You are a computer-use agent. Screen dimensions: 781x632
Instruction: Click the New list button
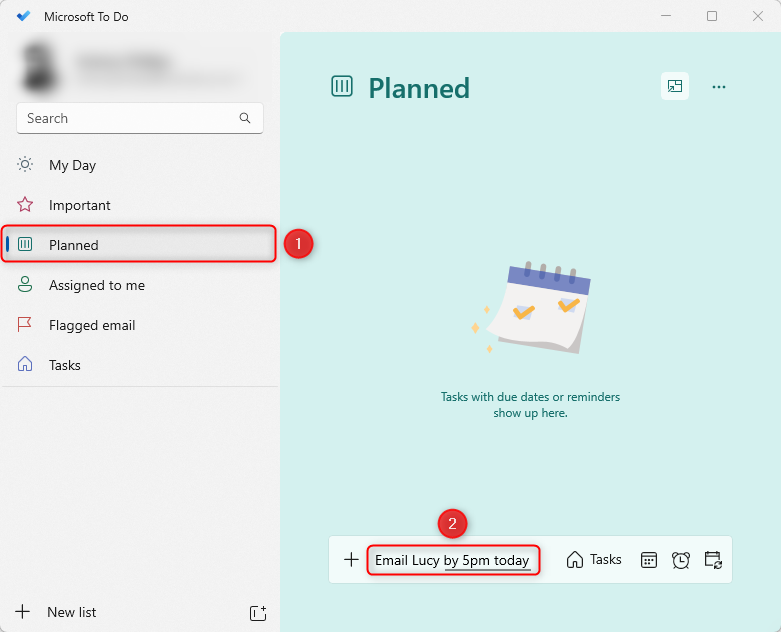(x=72, y=612)
